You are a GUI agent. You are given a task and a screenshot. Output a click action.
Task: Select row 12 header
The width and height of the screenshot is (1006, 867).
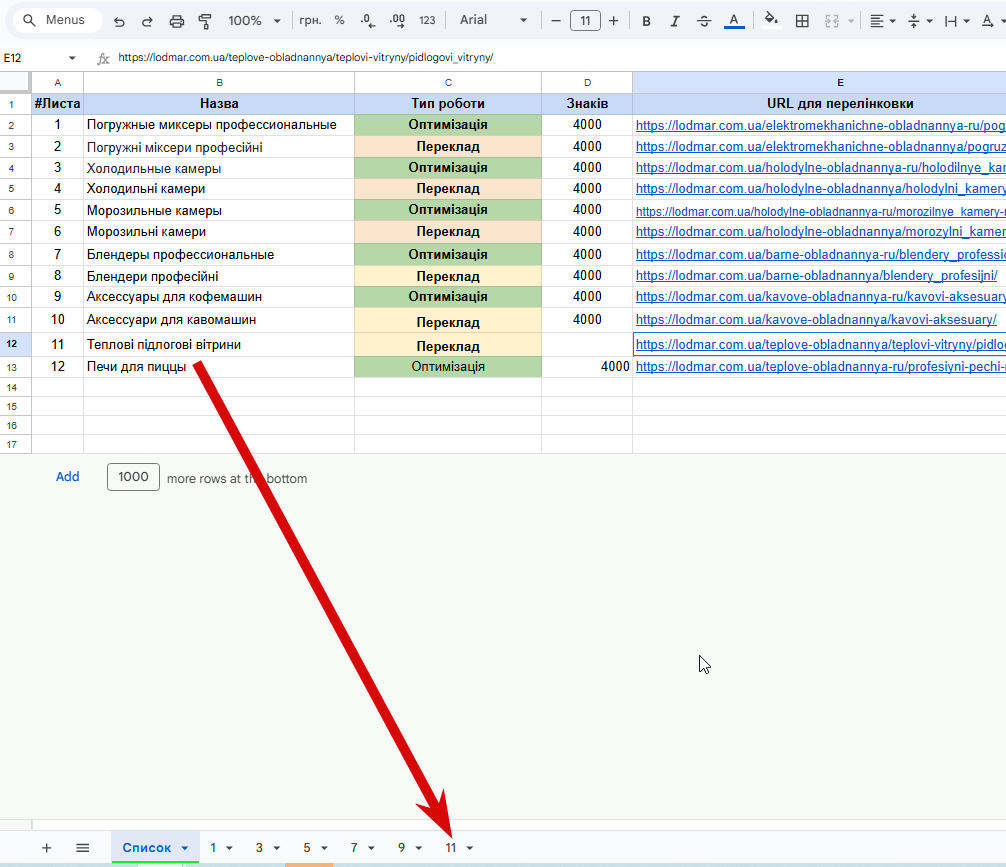tap(15, 344)
